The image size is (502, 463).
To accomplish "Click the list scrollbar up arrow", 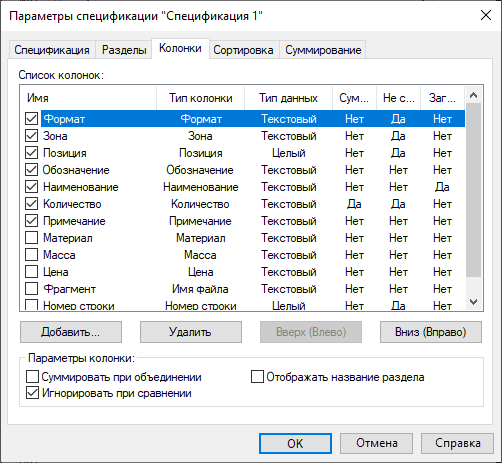I will point(473,95).
